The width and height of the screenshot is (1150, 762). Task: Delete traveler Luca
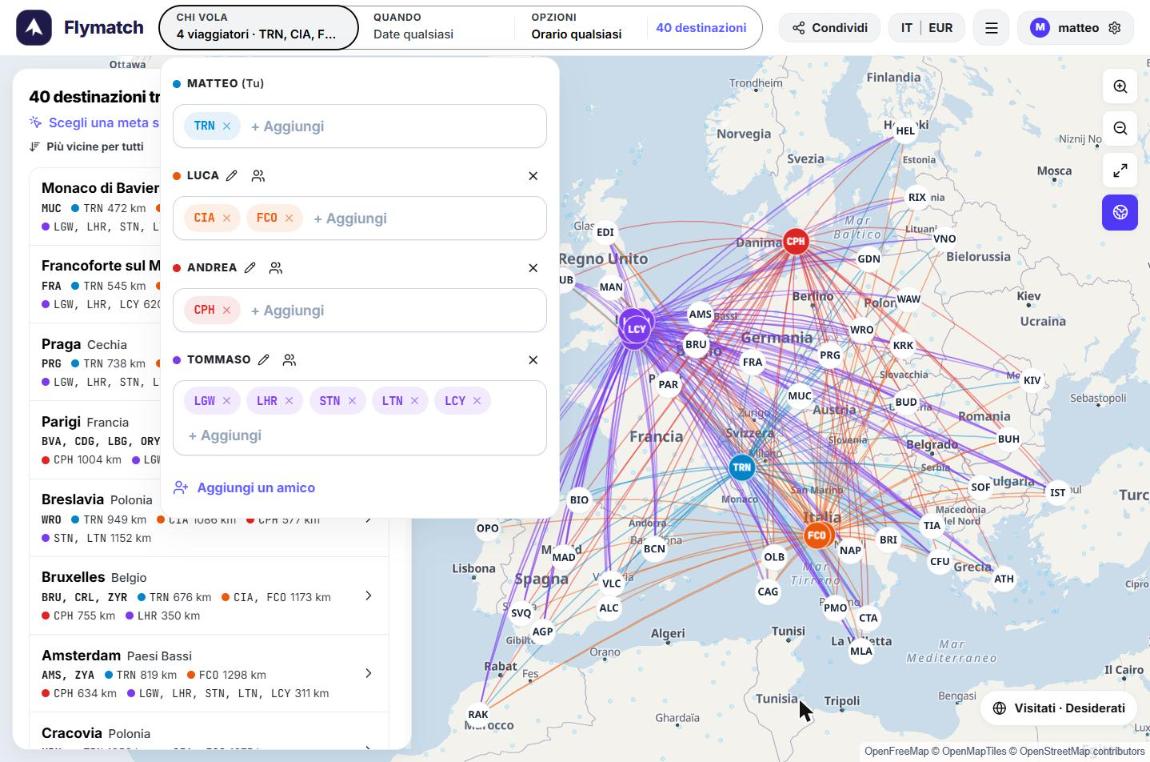(x=533, y=176)
